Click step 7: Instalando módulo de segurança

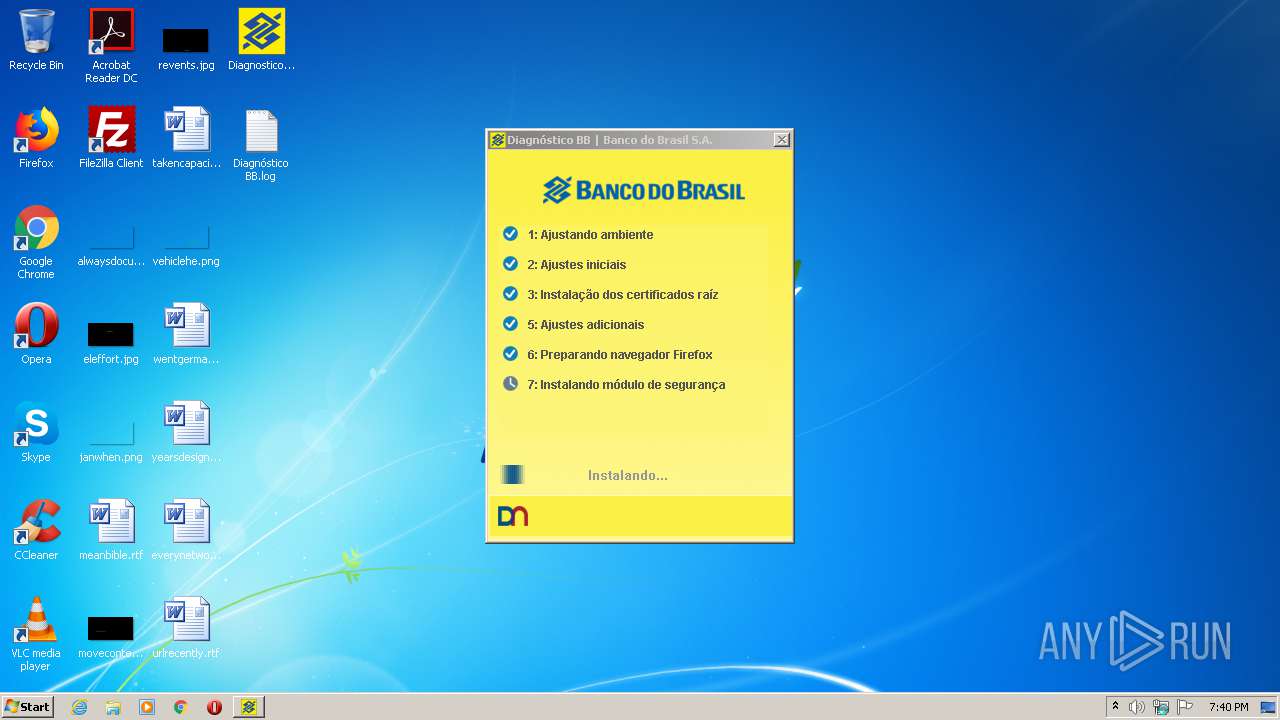pyautogui.click(x=626, y=385)
